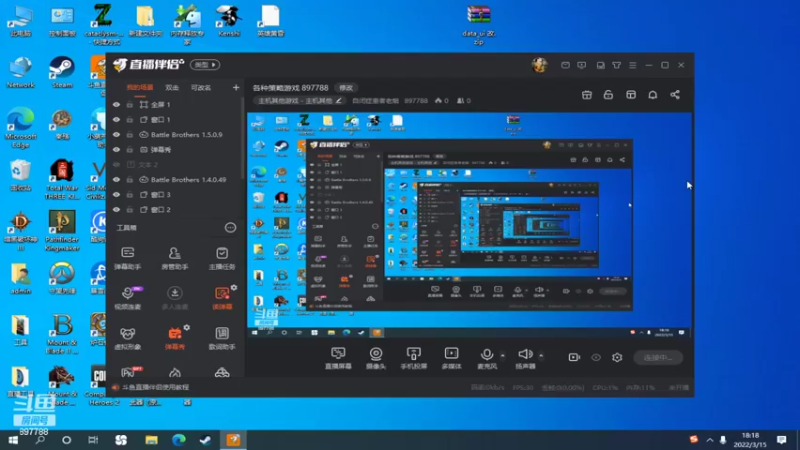Click the layout panel icon in header
The image size is (800, 450).
(x=631, y=95)
